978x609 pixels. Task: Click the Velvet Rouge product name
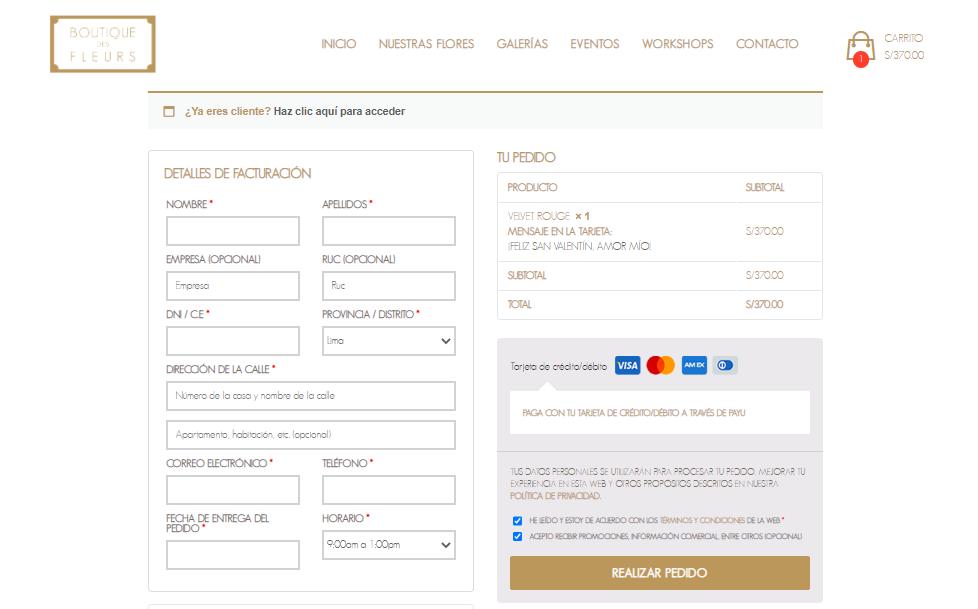539,217
